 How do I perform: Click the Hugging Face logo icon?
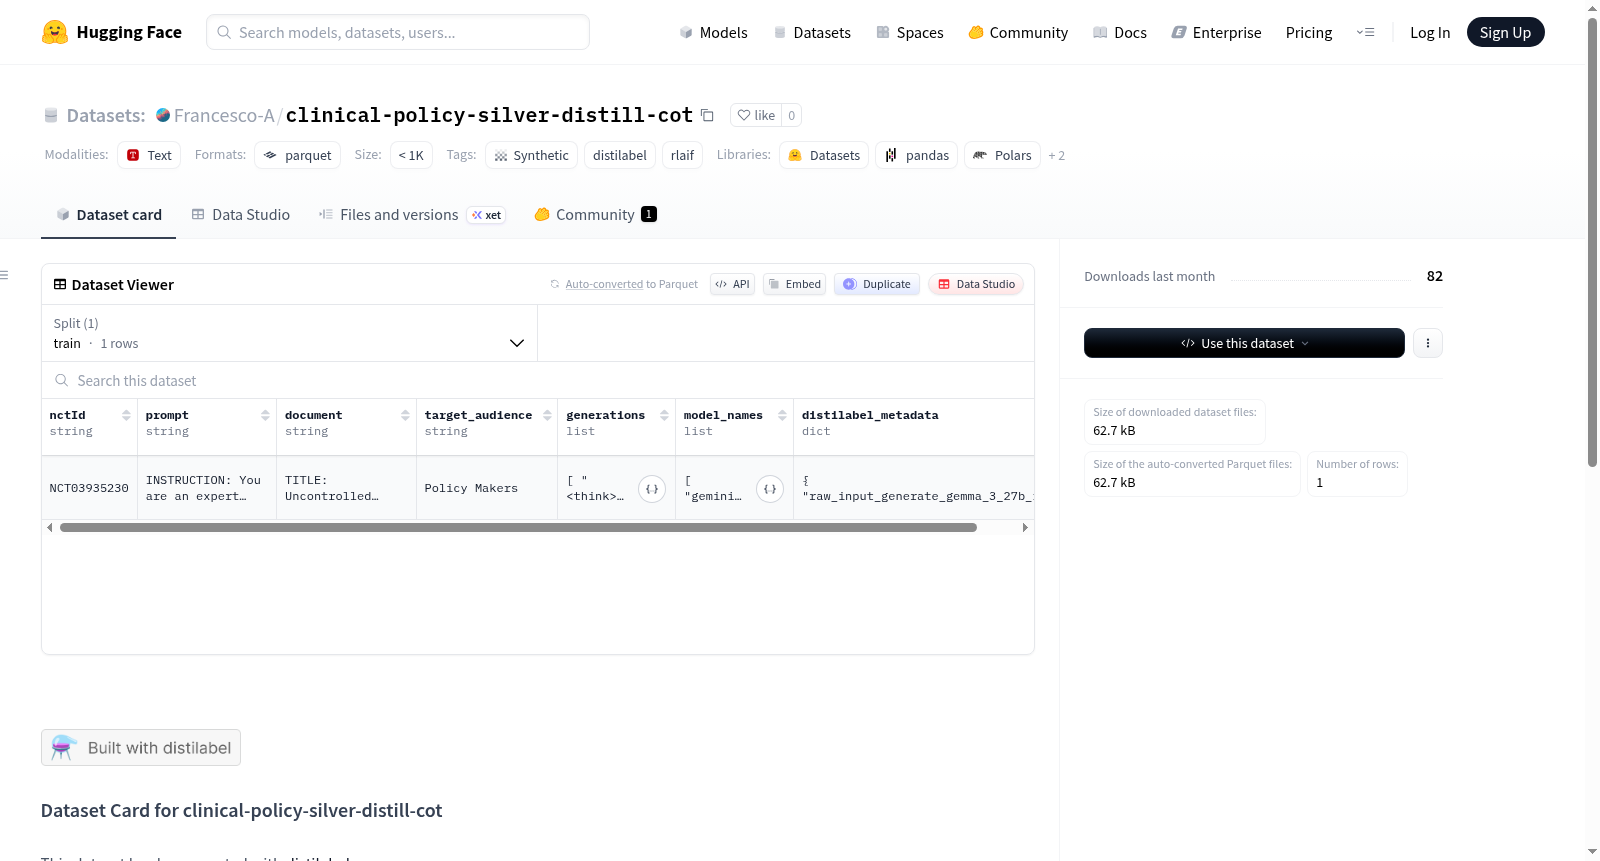55,32
